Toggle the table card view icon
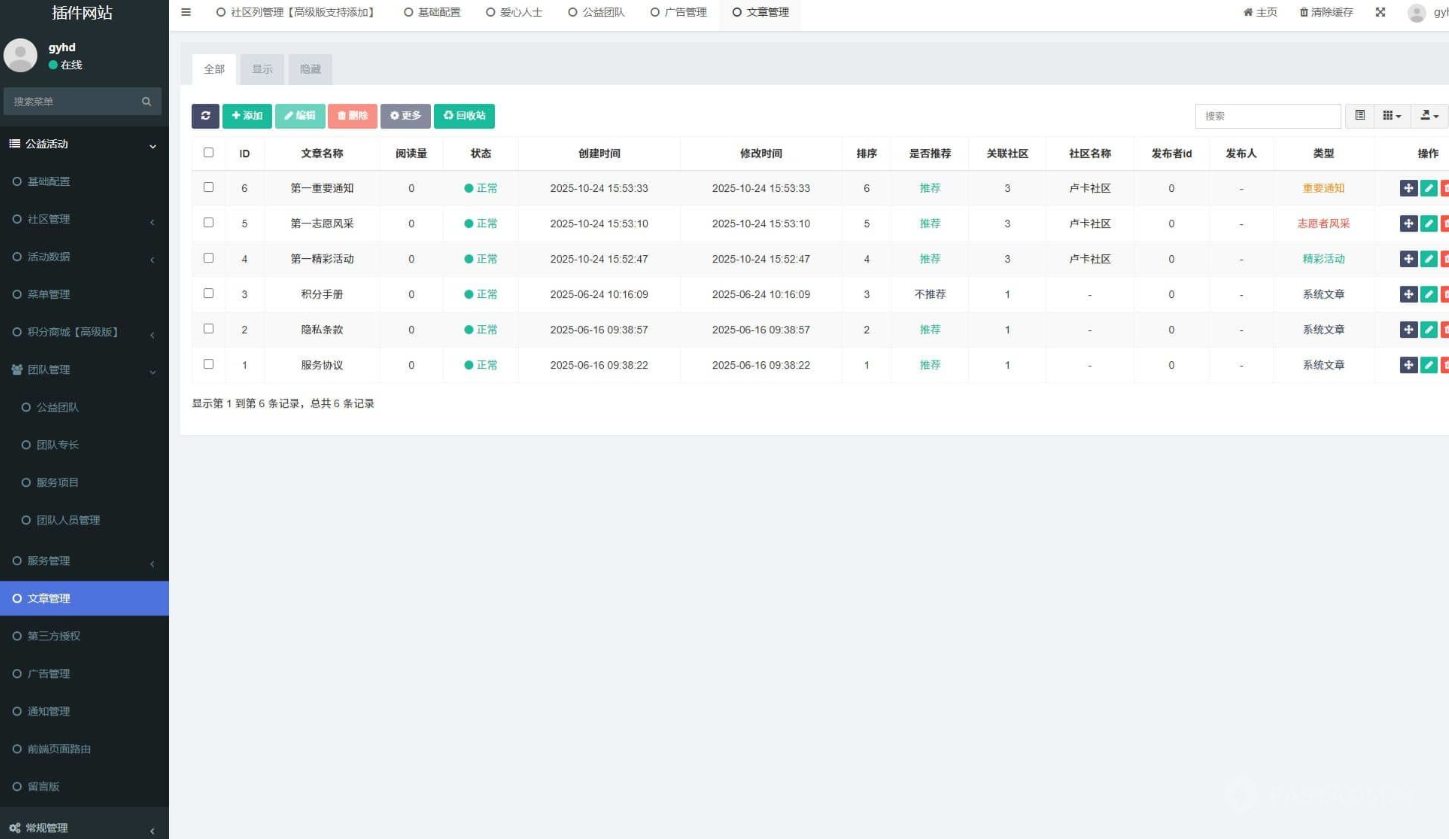The image size is (1449, 839). [x=1359, y=116]
